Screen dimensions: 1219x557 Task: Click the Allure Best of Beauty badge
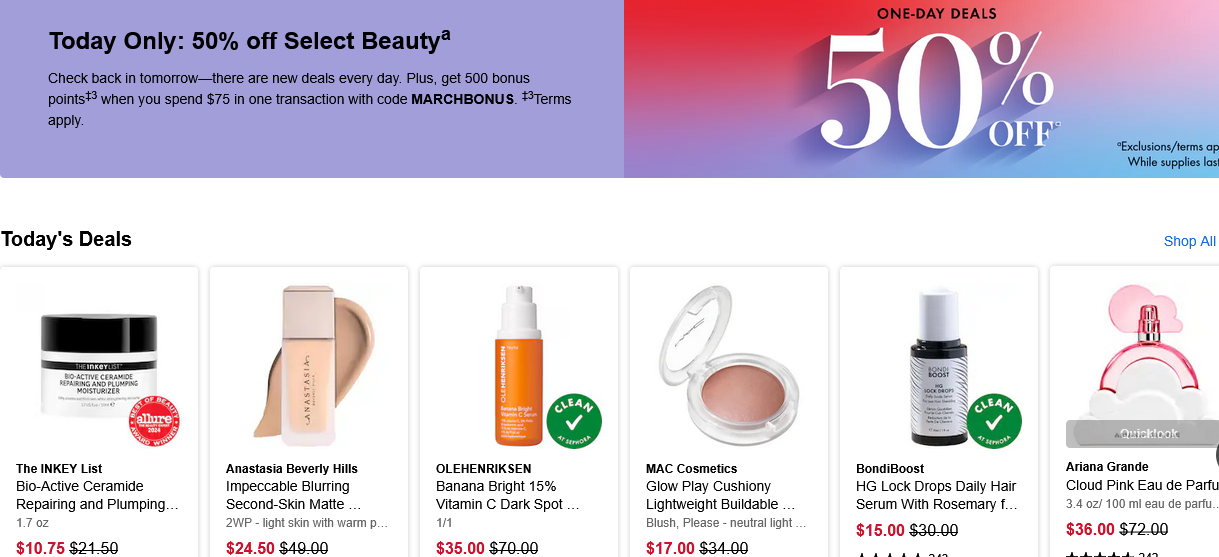click(x=154, y=422)
